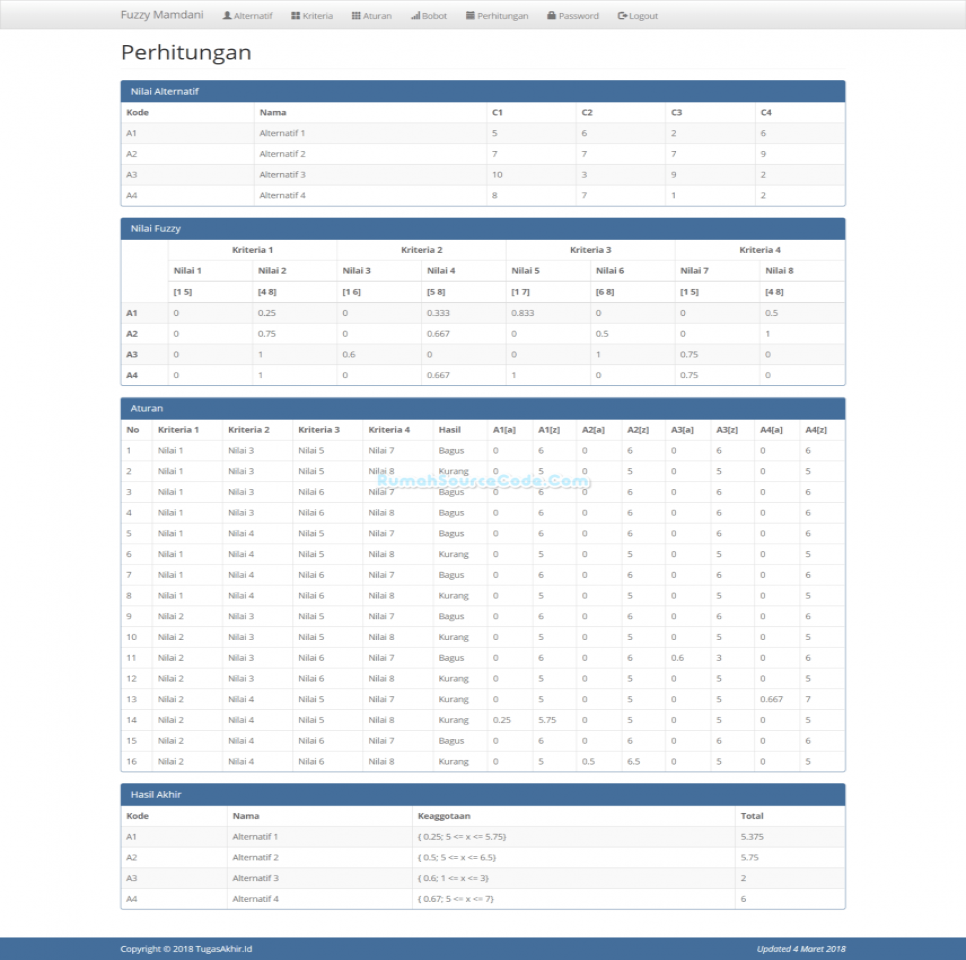Click the TugasAkhir.Id copyright footer text

coord(186,949)
